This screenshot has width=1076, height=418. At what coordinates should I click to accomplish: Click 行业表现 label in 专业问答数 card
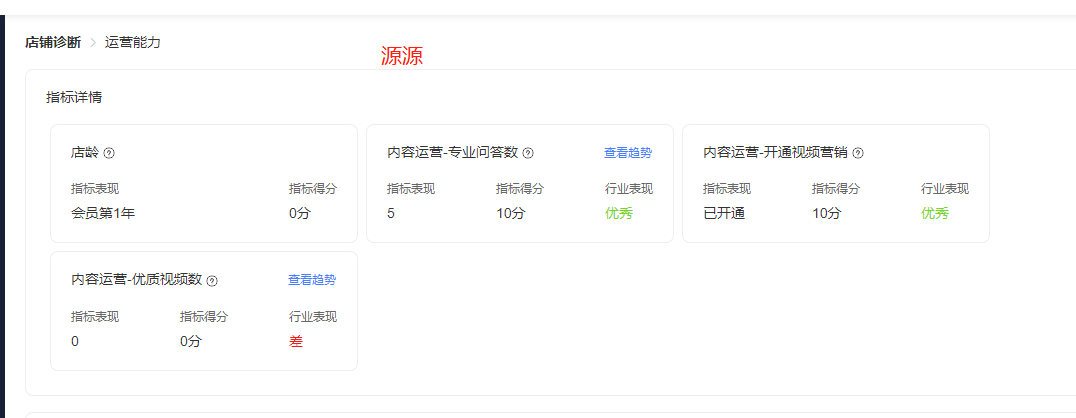[x=629, y=189]
